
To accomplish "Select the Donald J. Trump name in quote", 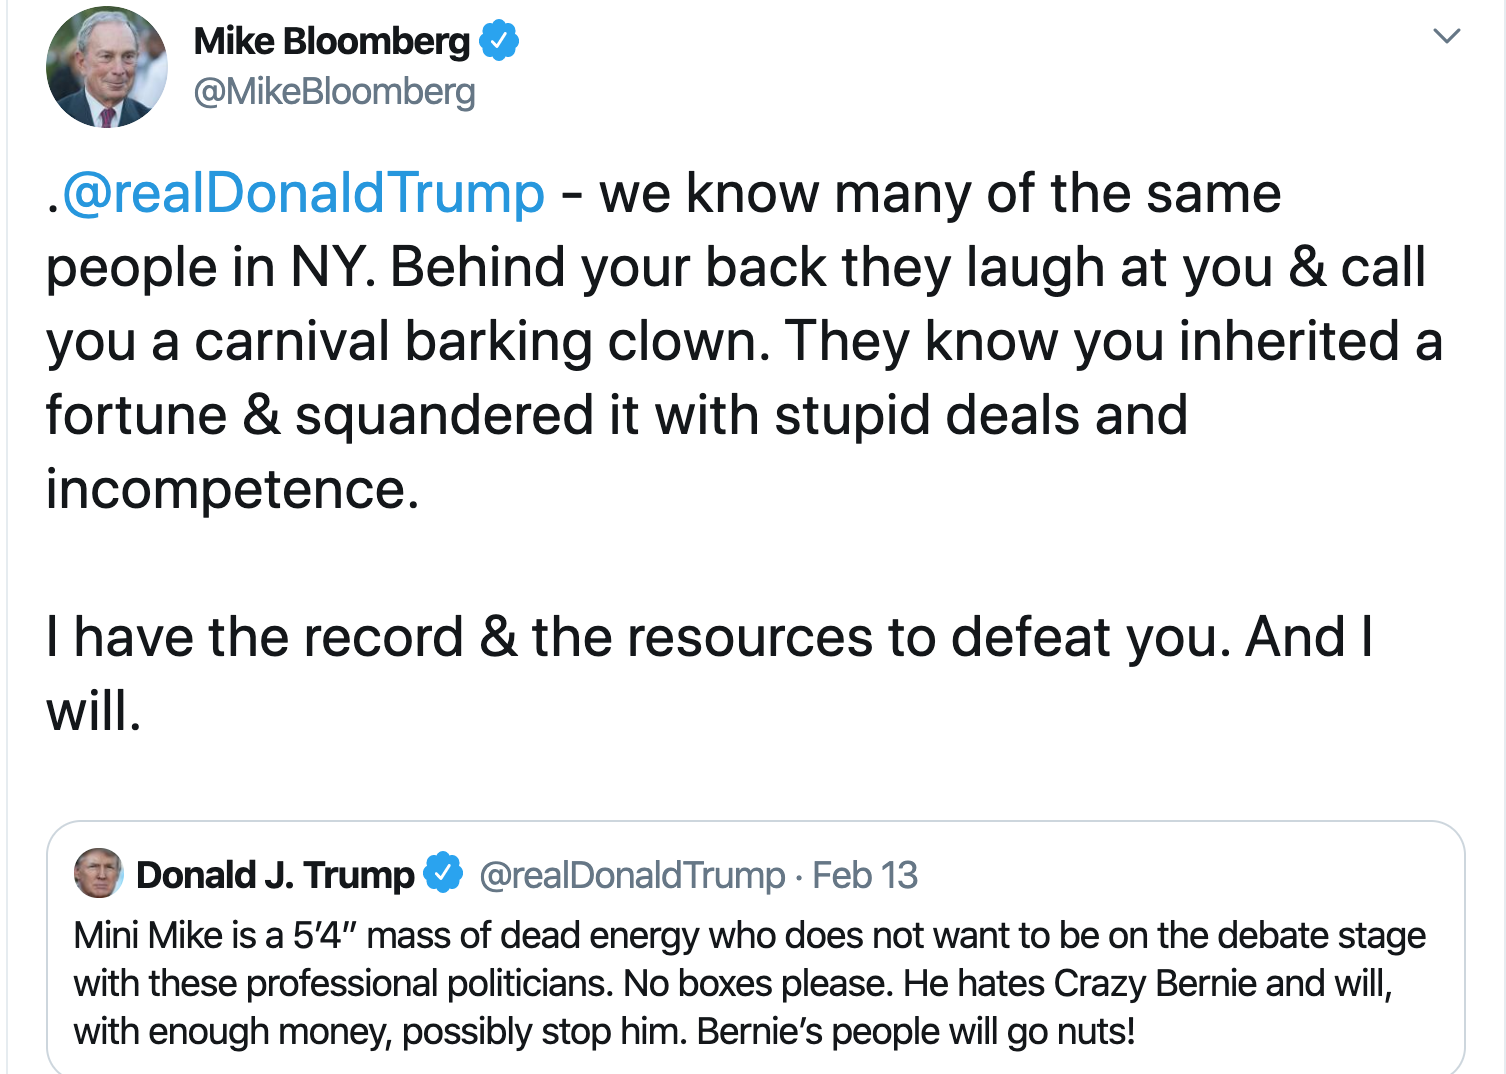I will coord(275,875).
